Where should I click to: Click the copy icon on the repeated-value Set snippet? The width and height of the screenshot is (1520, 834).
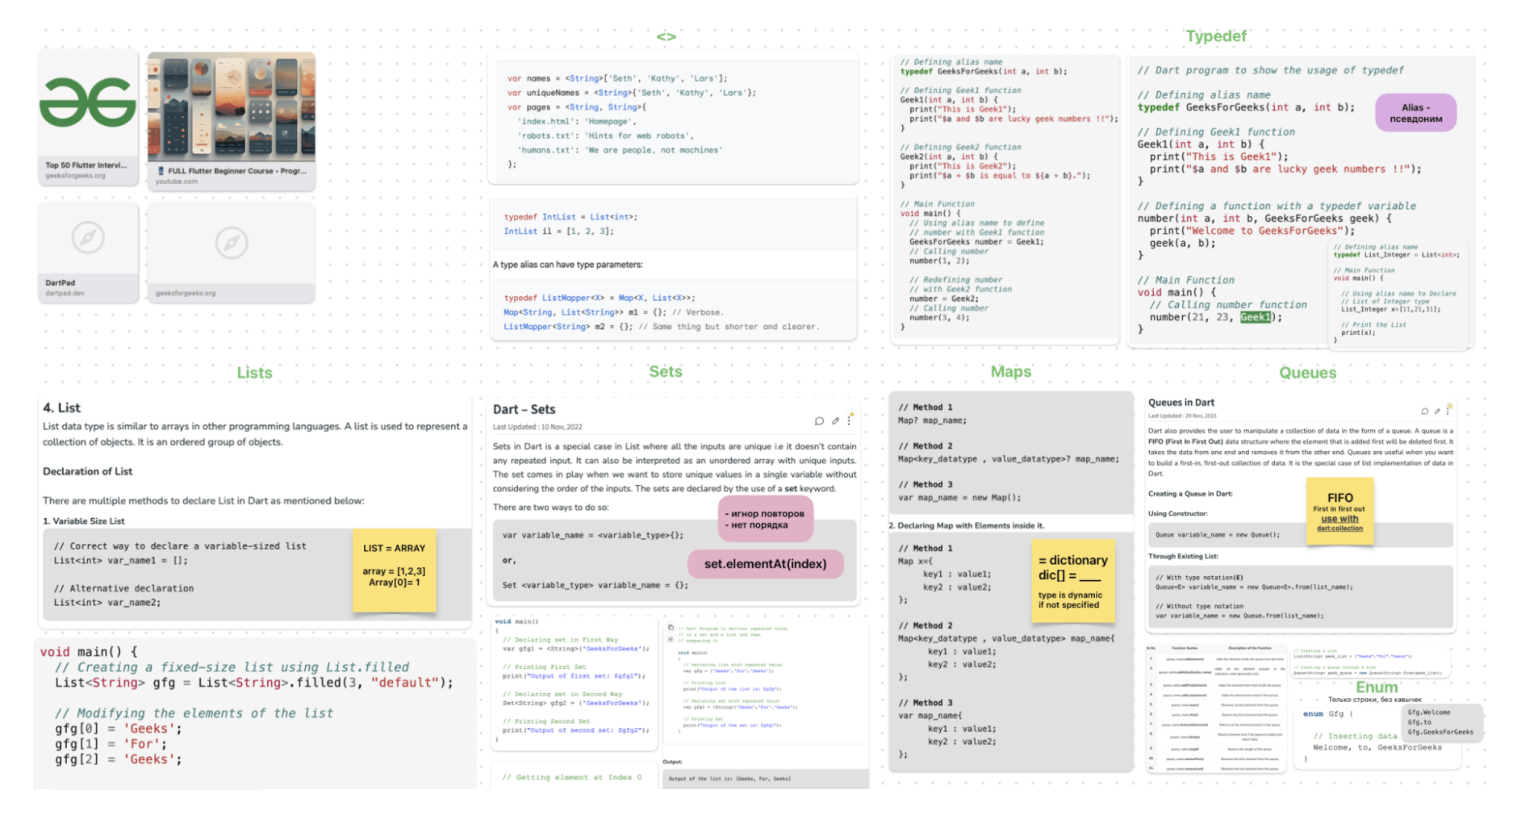(x=670, y=628)
